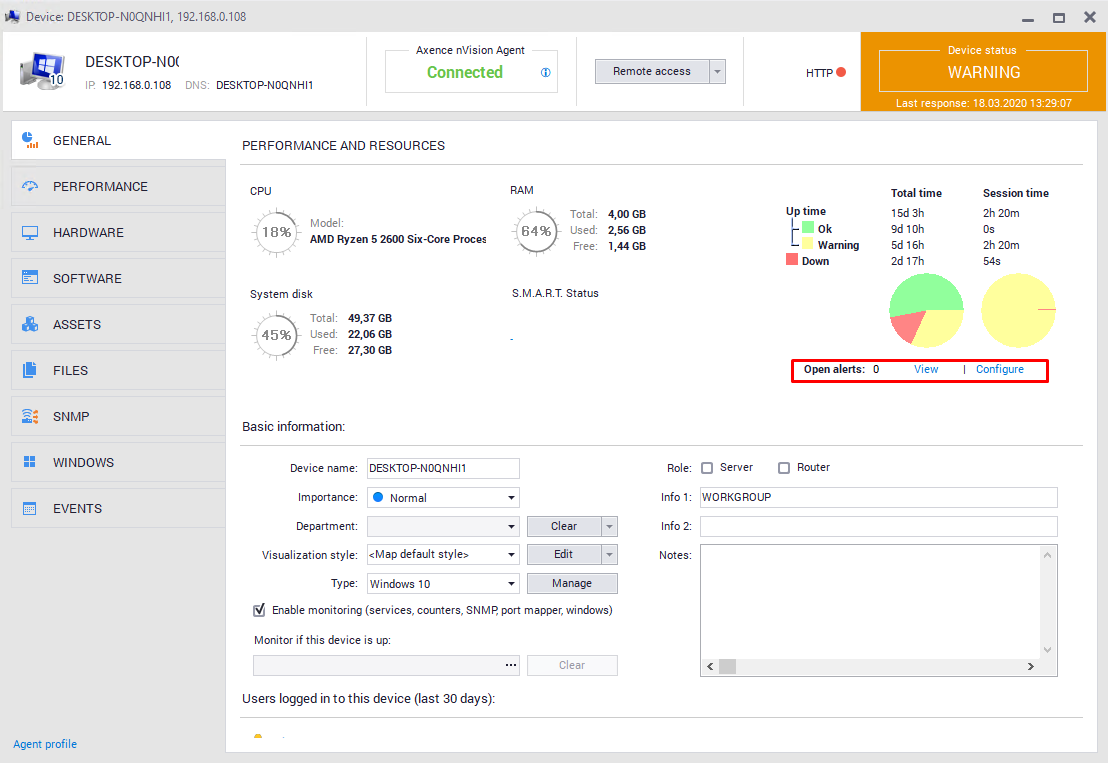Click the total time uptime pie chart

click(x=926, y=311)
